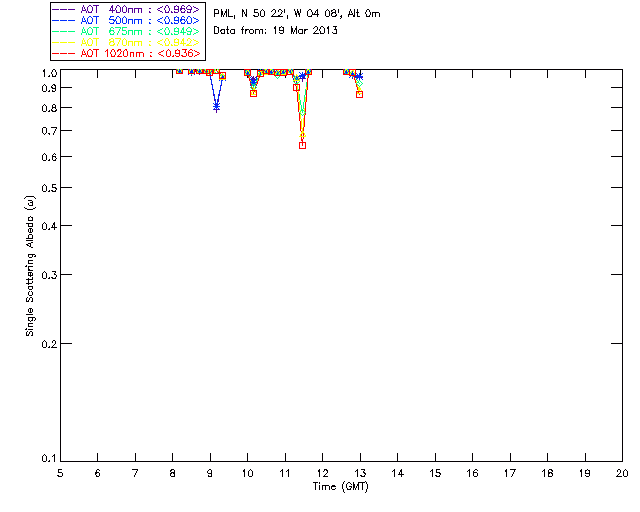The image size is (640, 512).
Task: Click the x-axis tick label 10
Action: tap(247, 473)
